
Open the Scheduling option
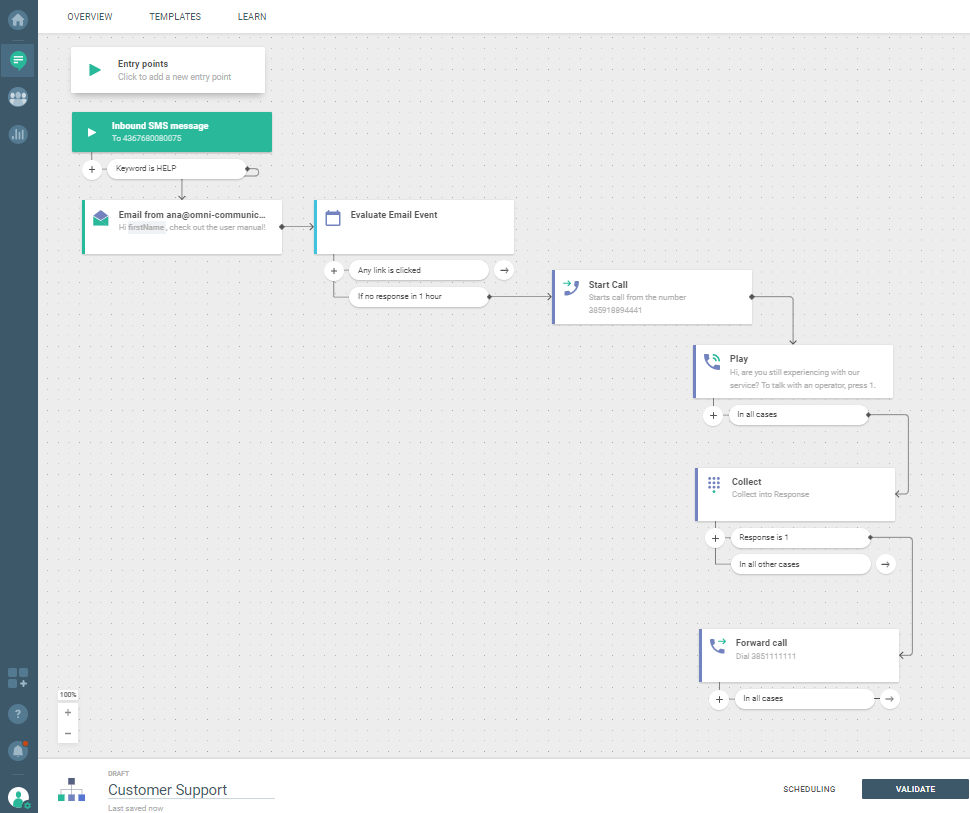point(809,789)
